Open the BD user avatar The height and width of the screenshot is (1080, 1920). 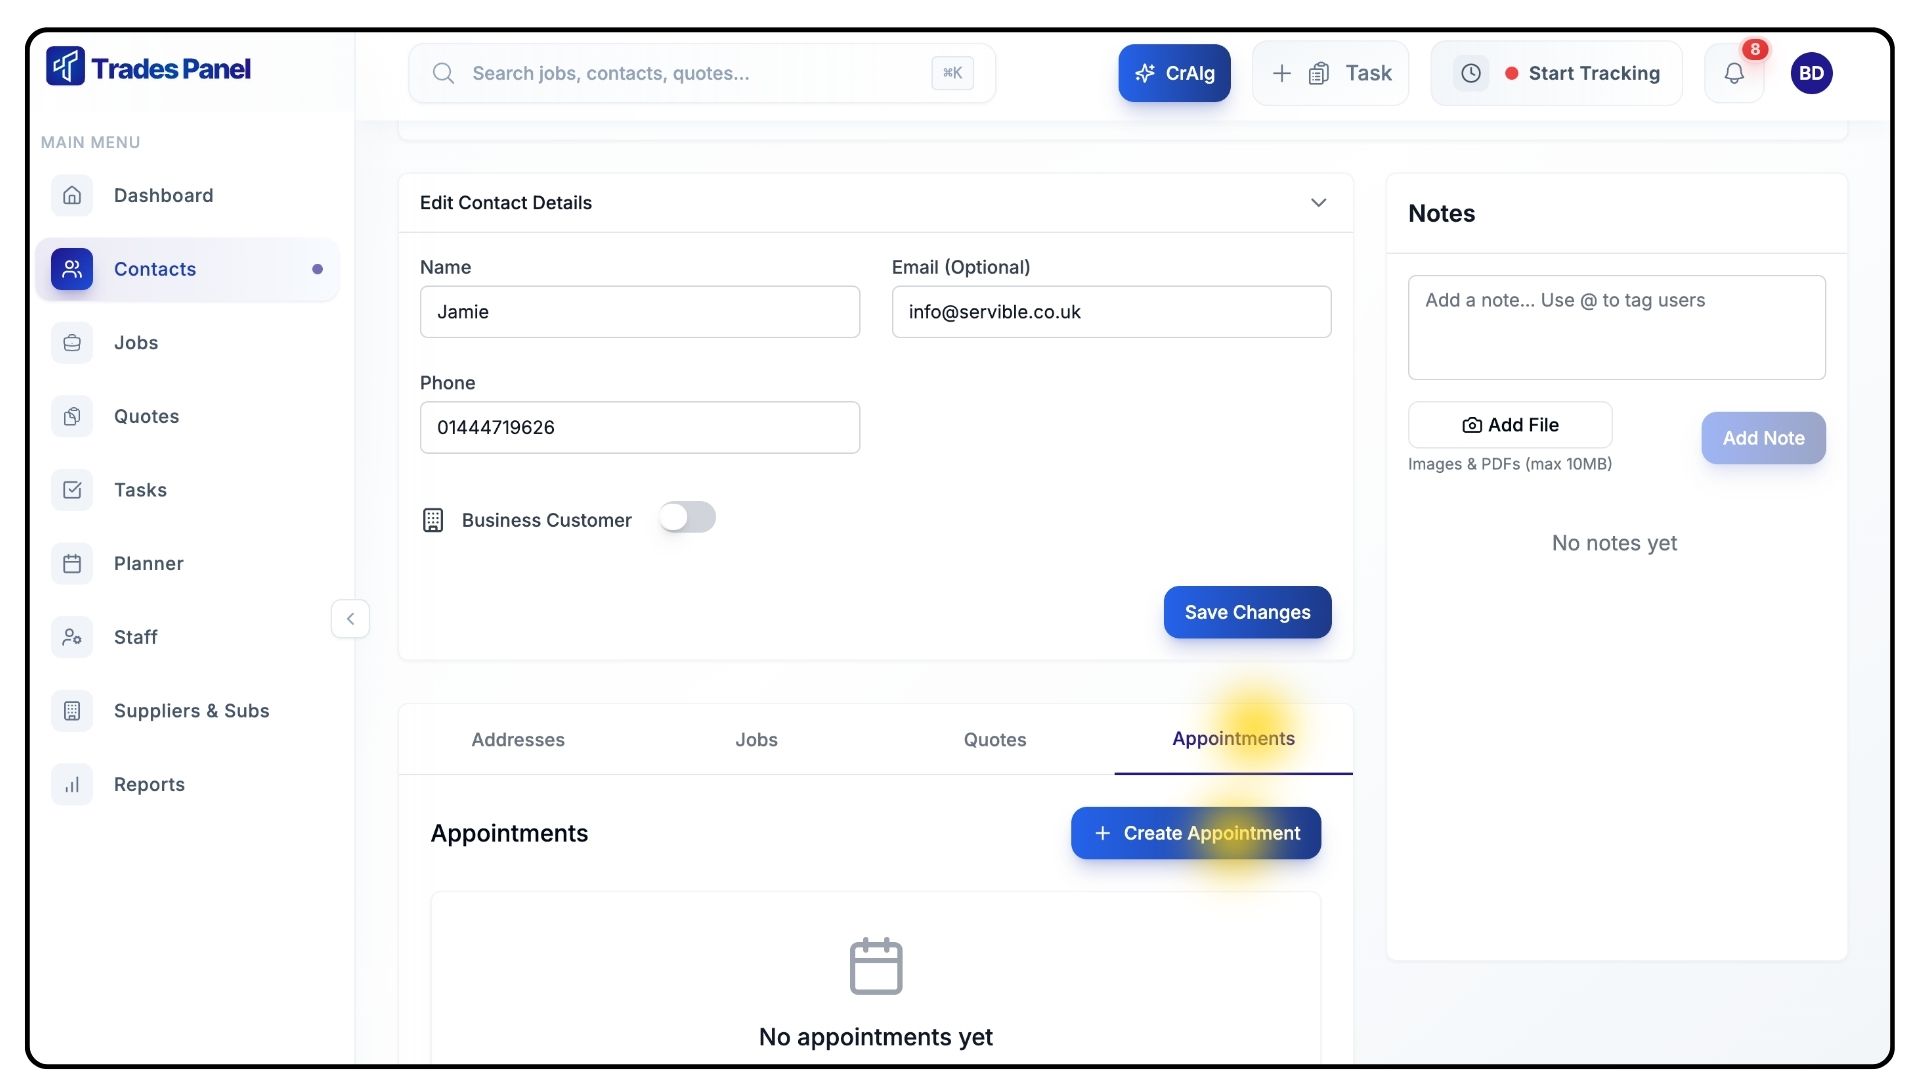(1811, 73)
